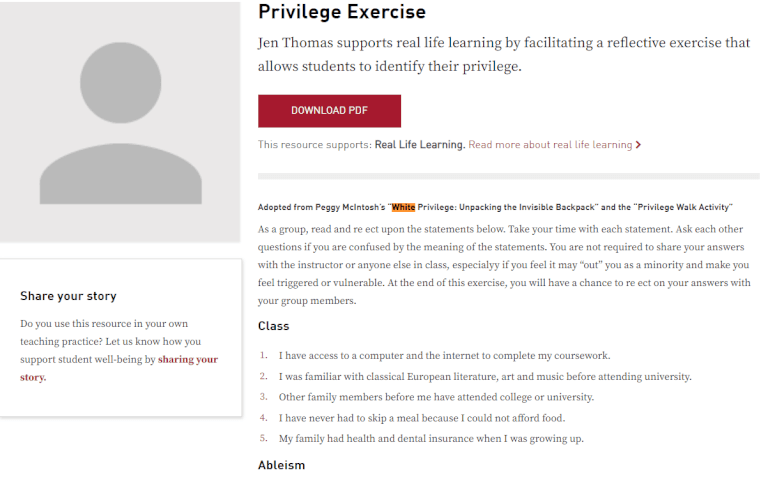The height and width of the screenshot is (477, 768).
Task: Open Read more about real life learning link
Action: coord(550,145)
